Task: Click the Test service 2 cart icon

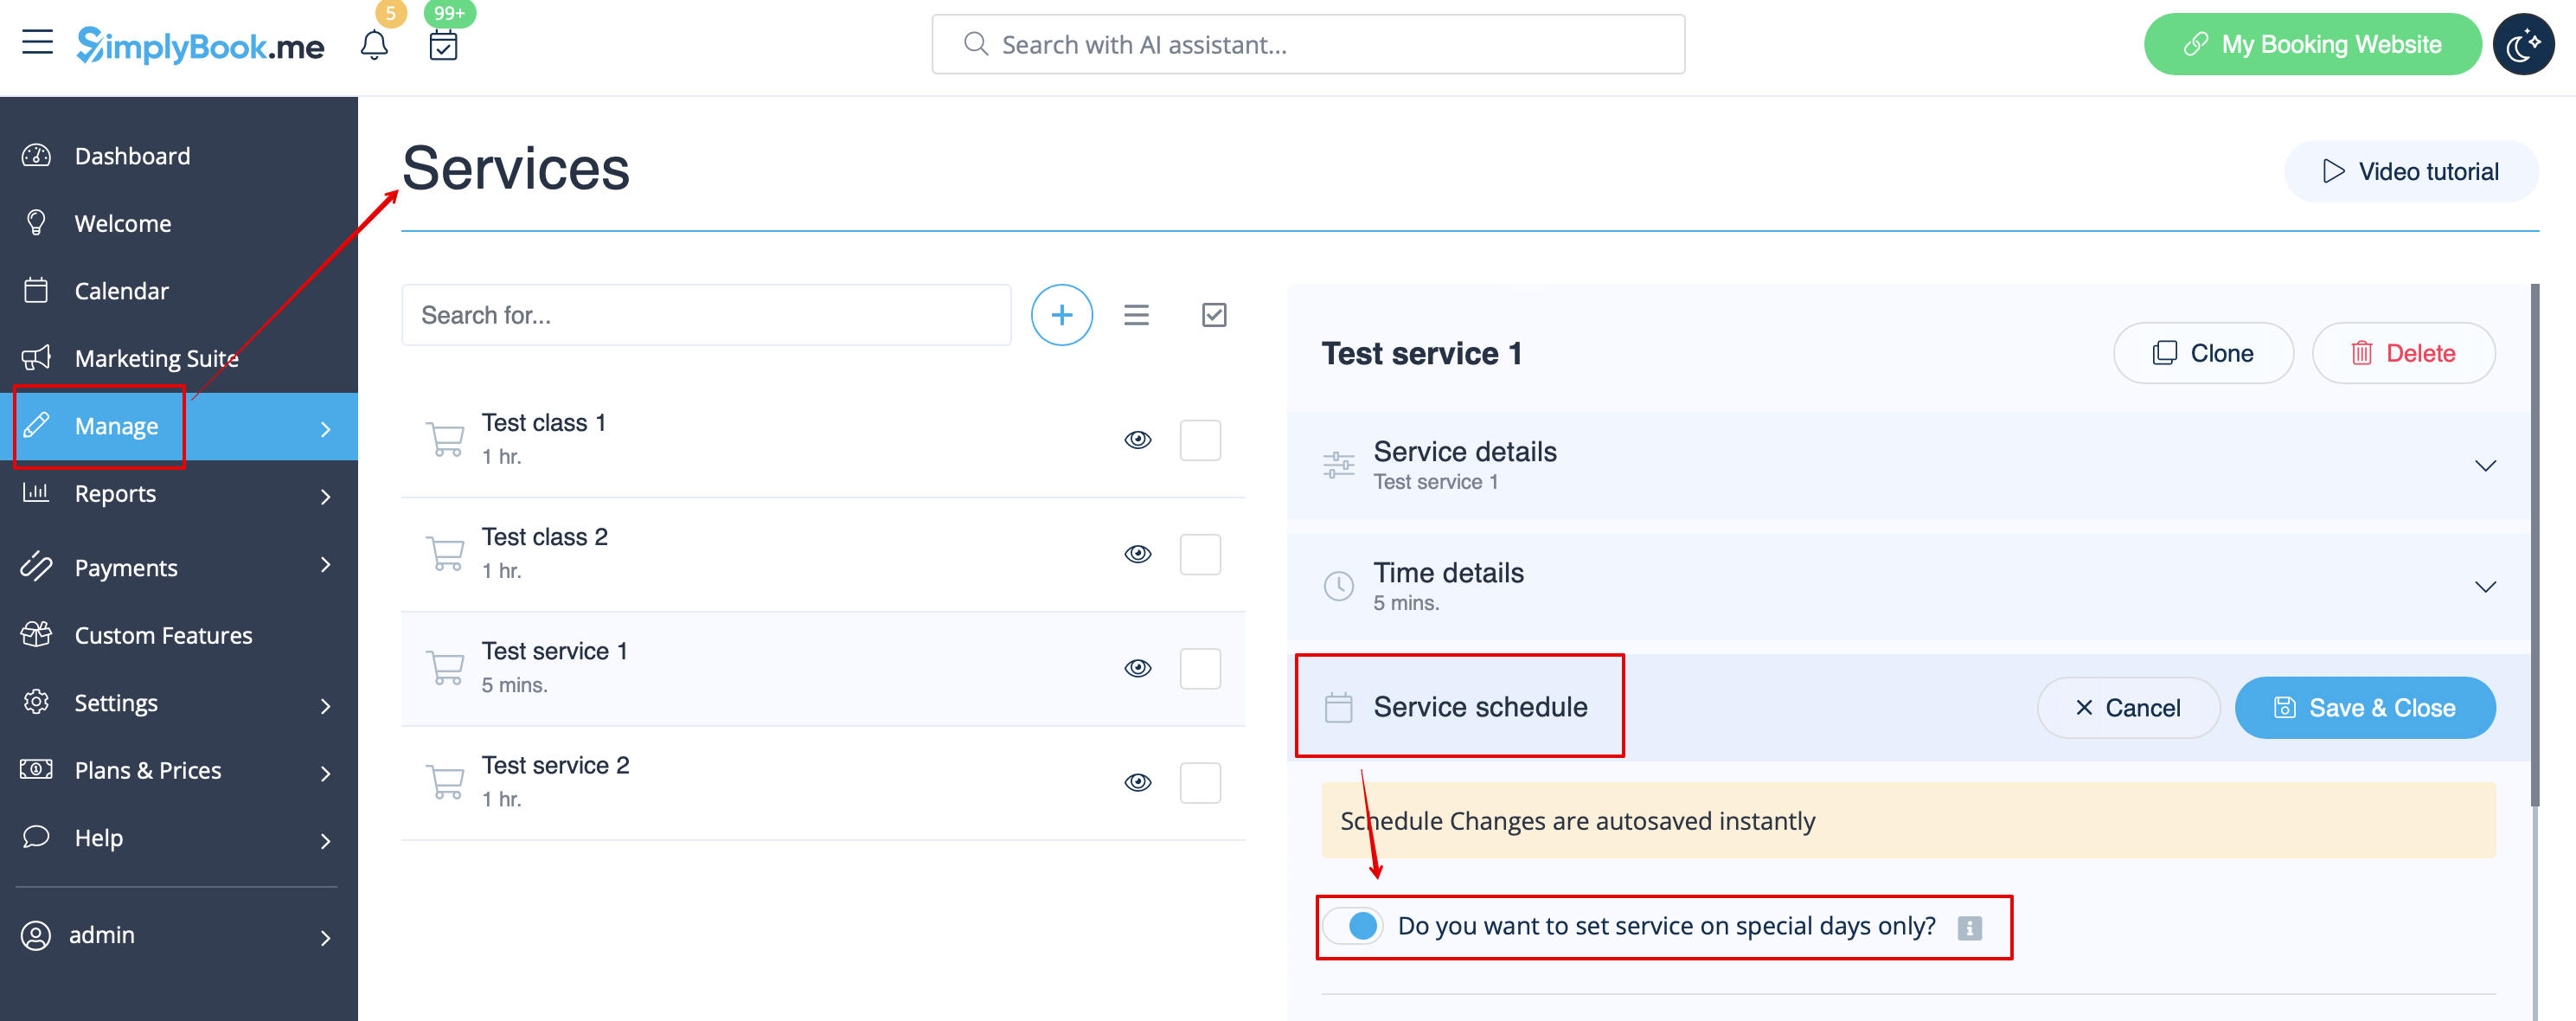Action: [445, 782]
